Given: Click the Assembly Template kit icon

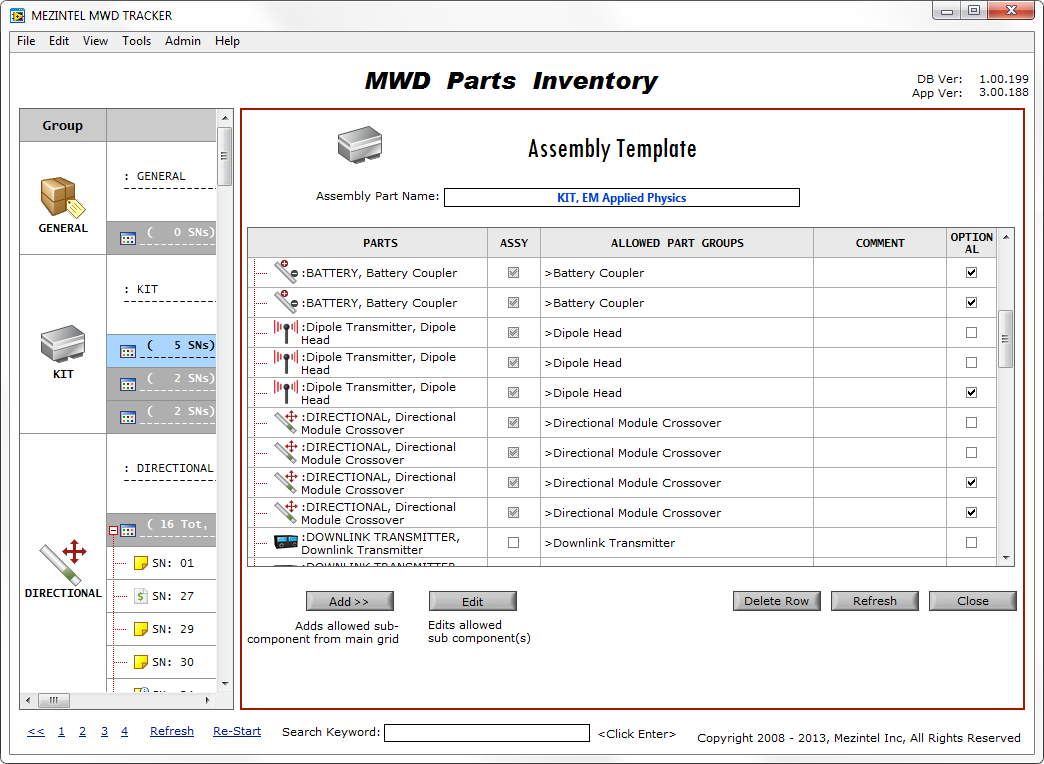Looking at the screenshot, I should point(360,145).
